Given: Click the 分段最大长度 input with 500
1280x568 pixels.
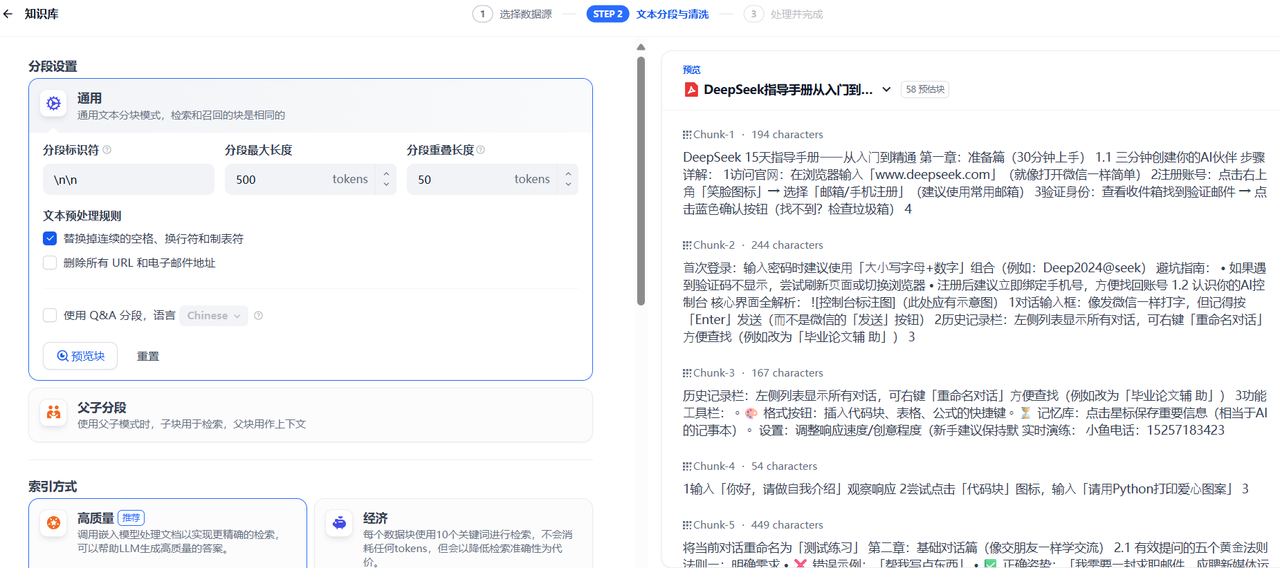Looking at the screenshot, I should tap(310, 180).
